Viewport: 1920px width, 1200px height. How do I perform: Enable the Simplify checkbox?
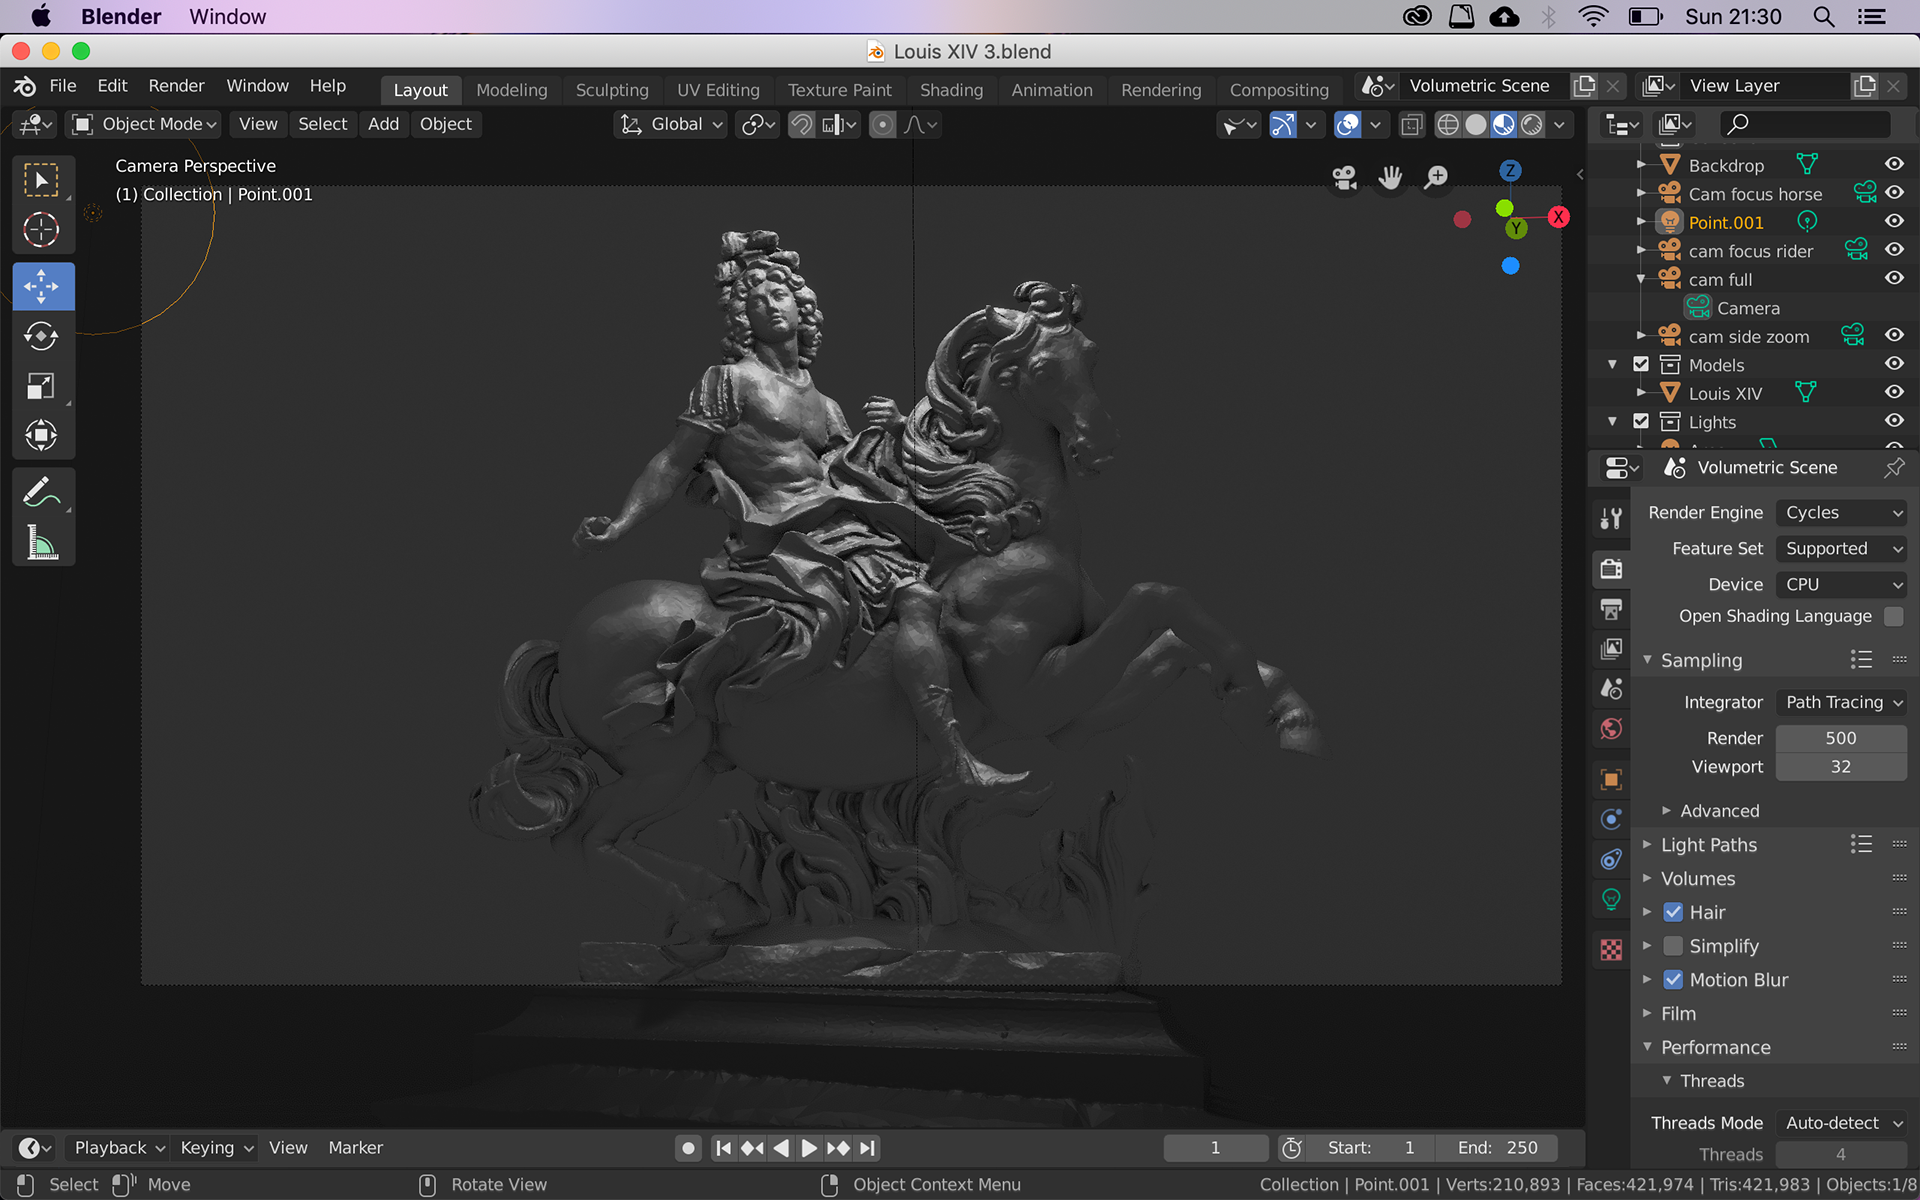tap(1673, 946)
